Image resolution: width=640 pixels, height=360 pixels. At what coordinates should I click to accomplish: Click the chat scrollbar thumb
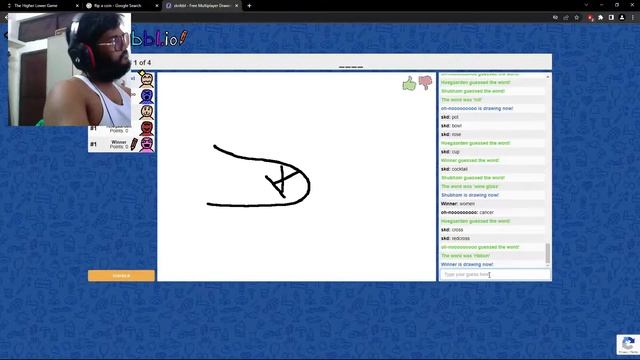pos(548,253)
